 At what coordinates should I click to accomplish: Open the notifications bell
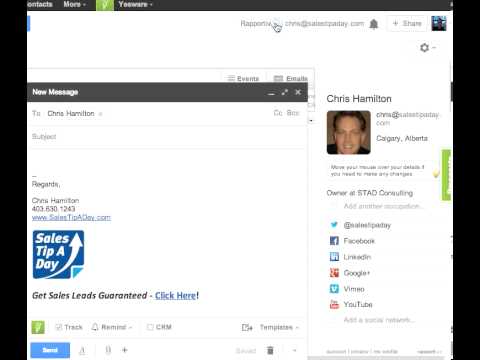point(374,24)
